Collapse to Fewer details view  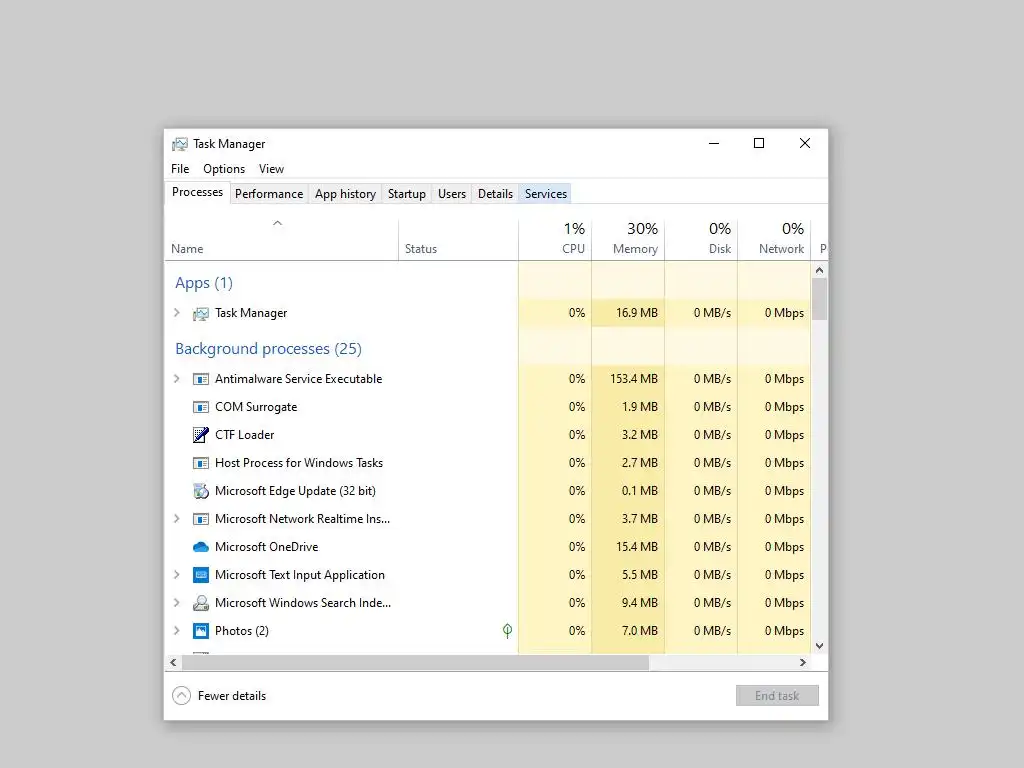click(219, 696)
